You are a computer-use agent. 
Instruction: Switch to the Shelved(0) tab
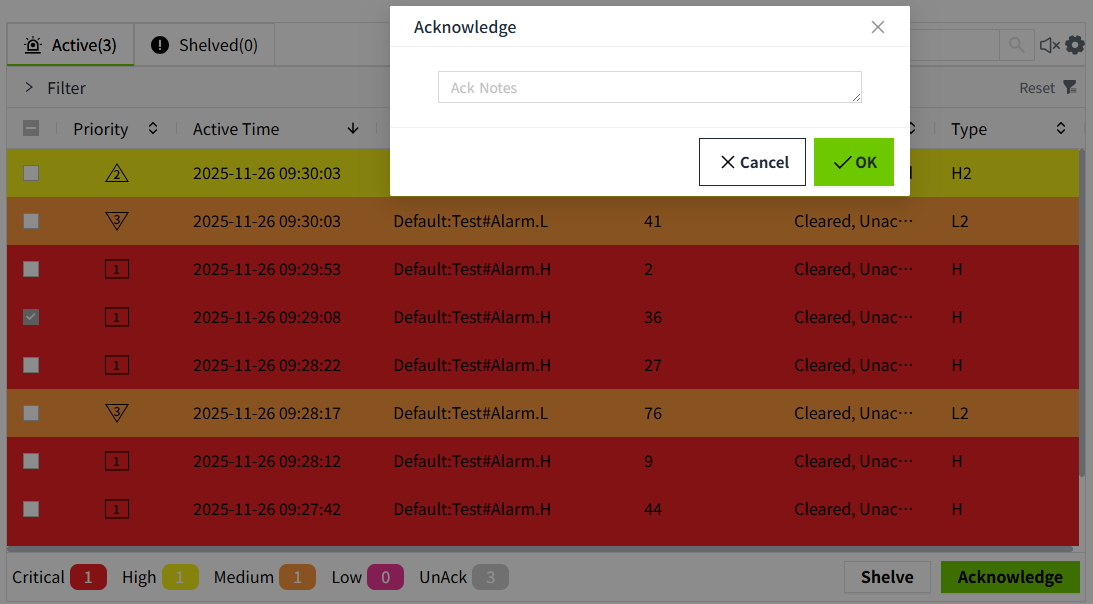click(204, 45)
